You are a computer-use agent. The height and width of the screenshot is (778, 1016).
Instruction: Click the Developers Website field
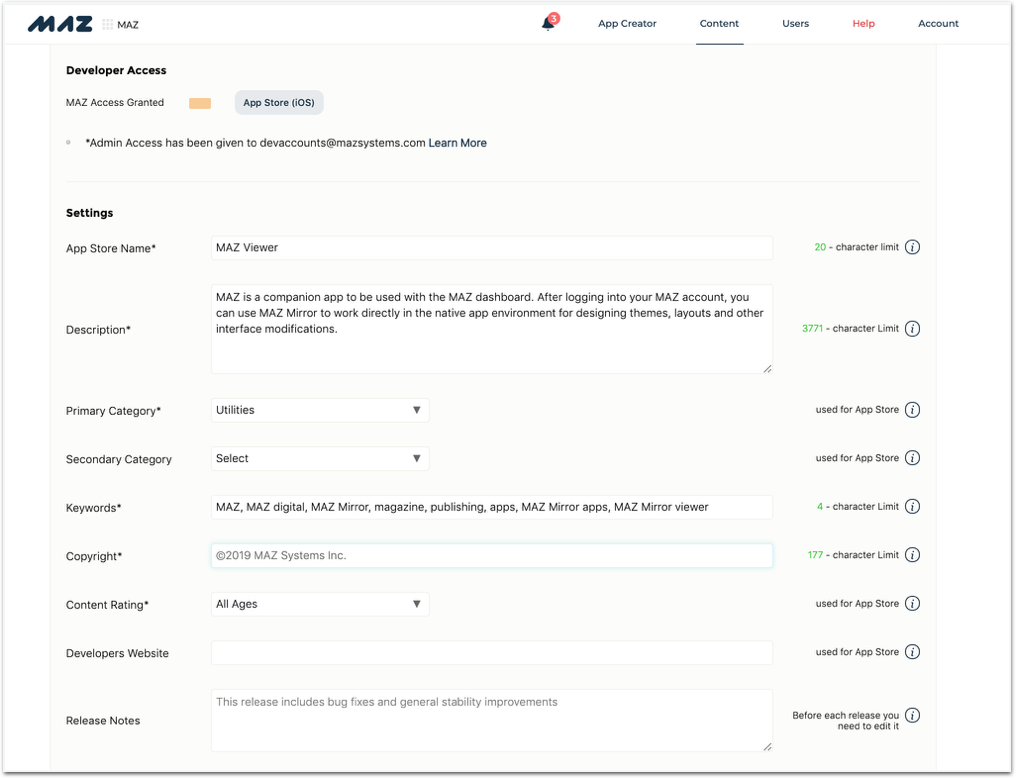point(492,653)
